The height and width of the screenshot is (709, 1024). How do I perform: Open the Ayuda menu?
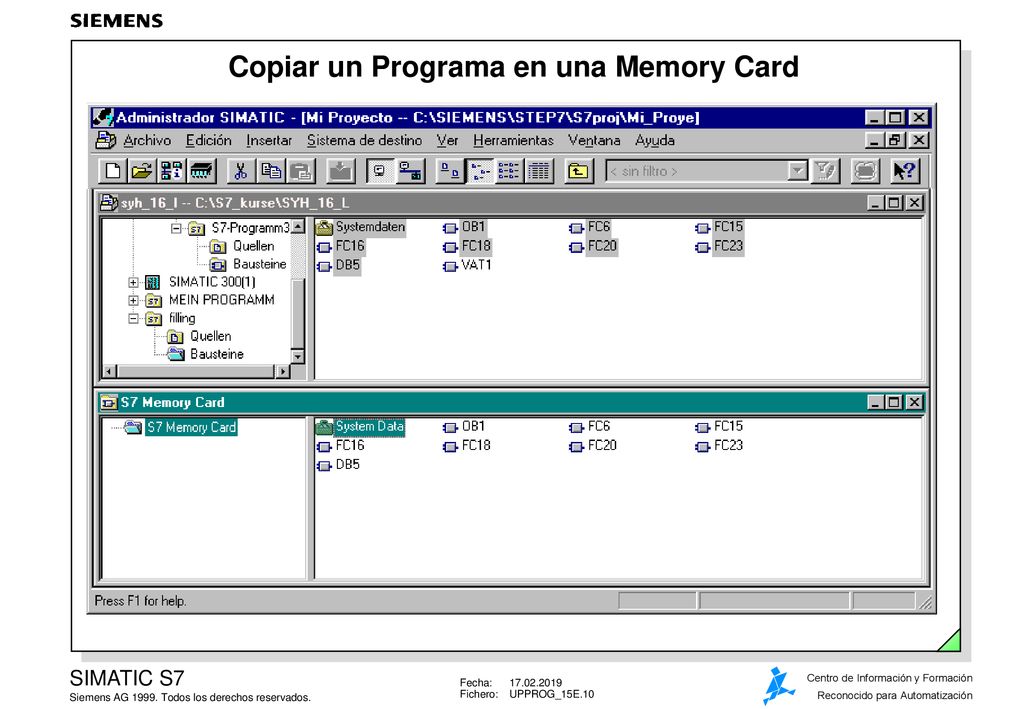pos(654,140)
